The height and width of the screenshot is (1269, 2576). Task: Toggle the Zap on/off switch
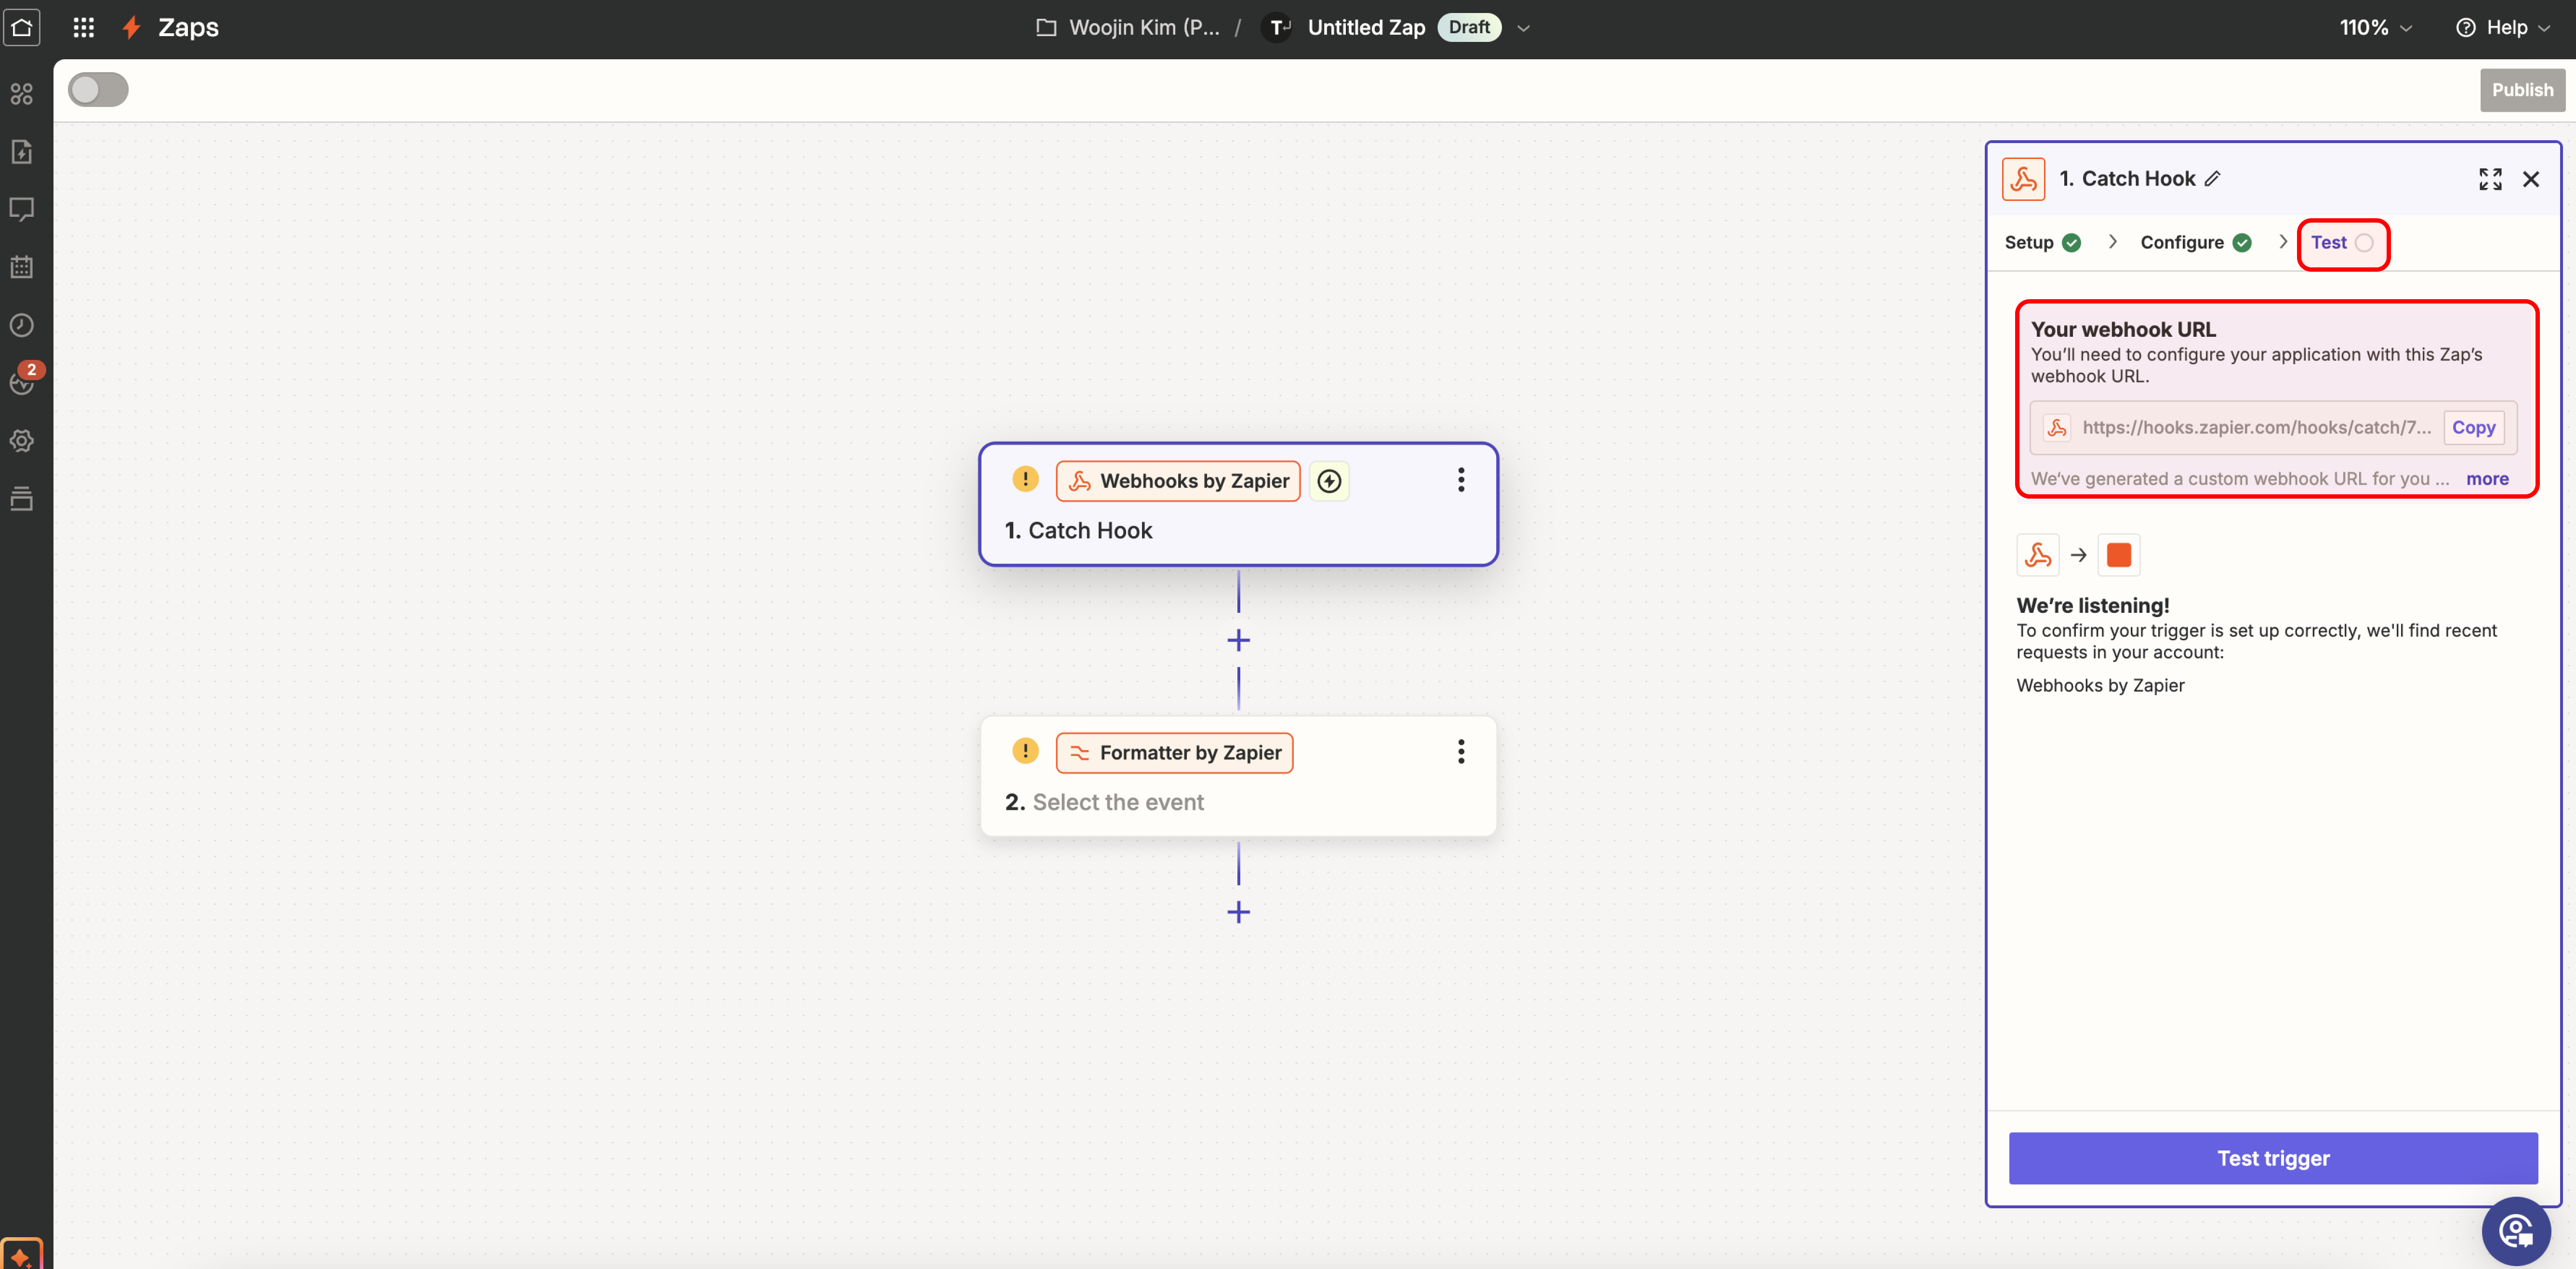(98, 90)
